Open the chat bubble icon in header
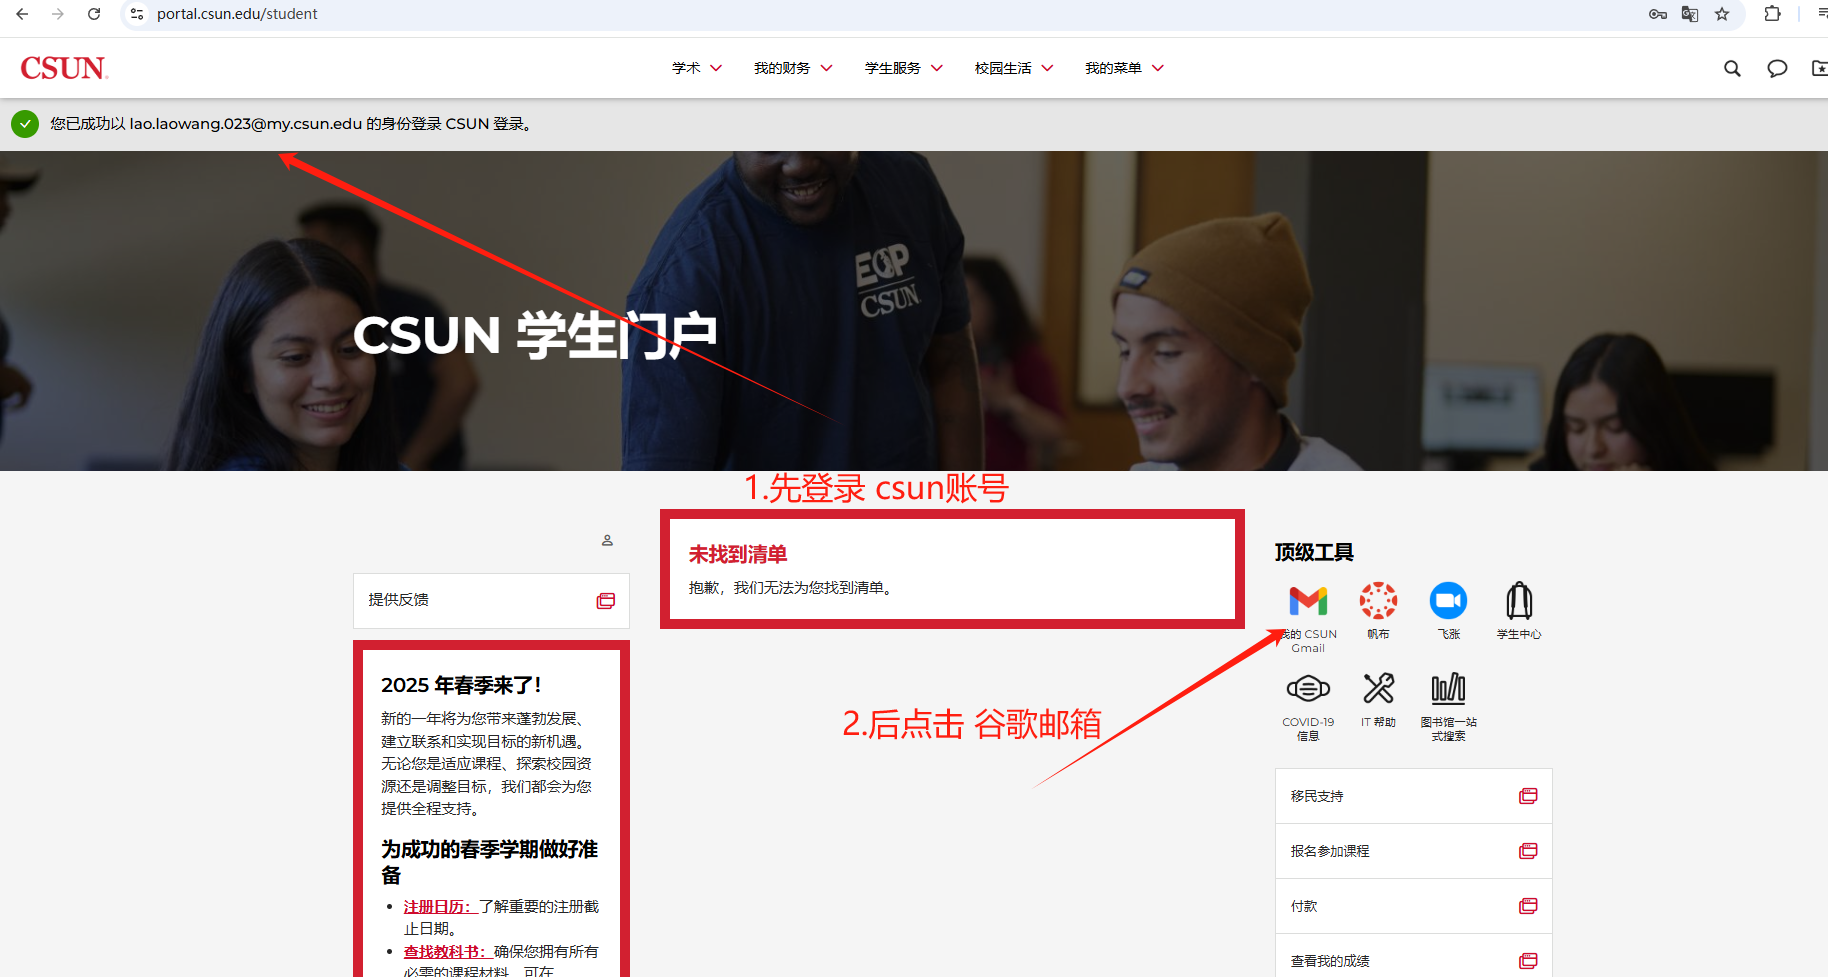This screenshot has height=977, width=1828. click(1777, 69)
